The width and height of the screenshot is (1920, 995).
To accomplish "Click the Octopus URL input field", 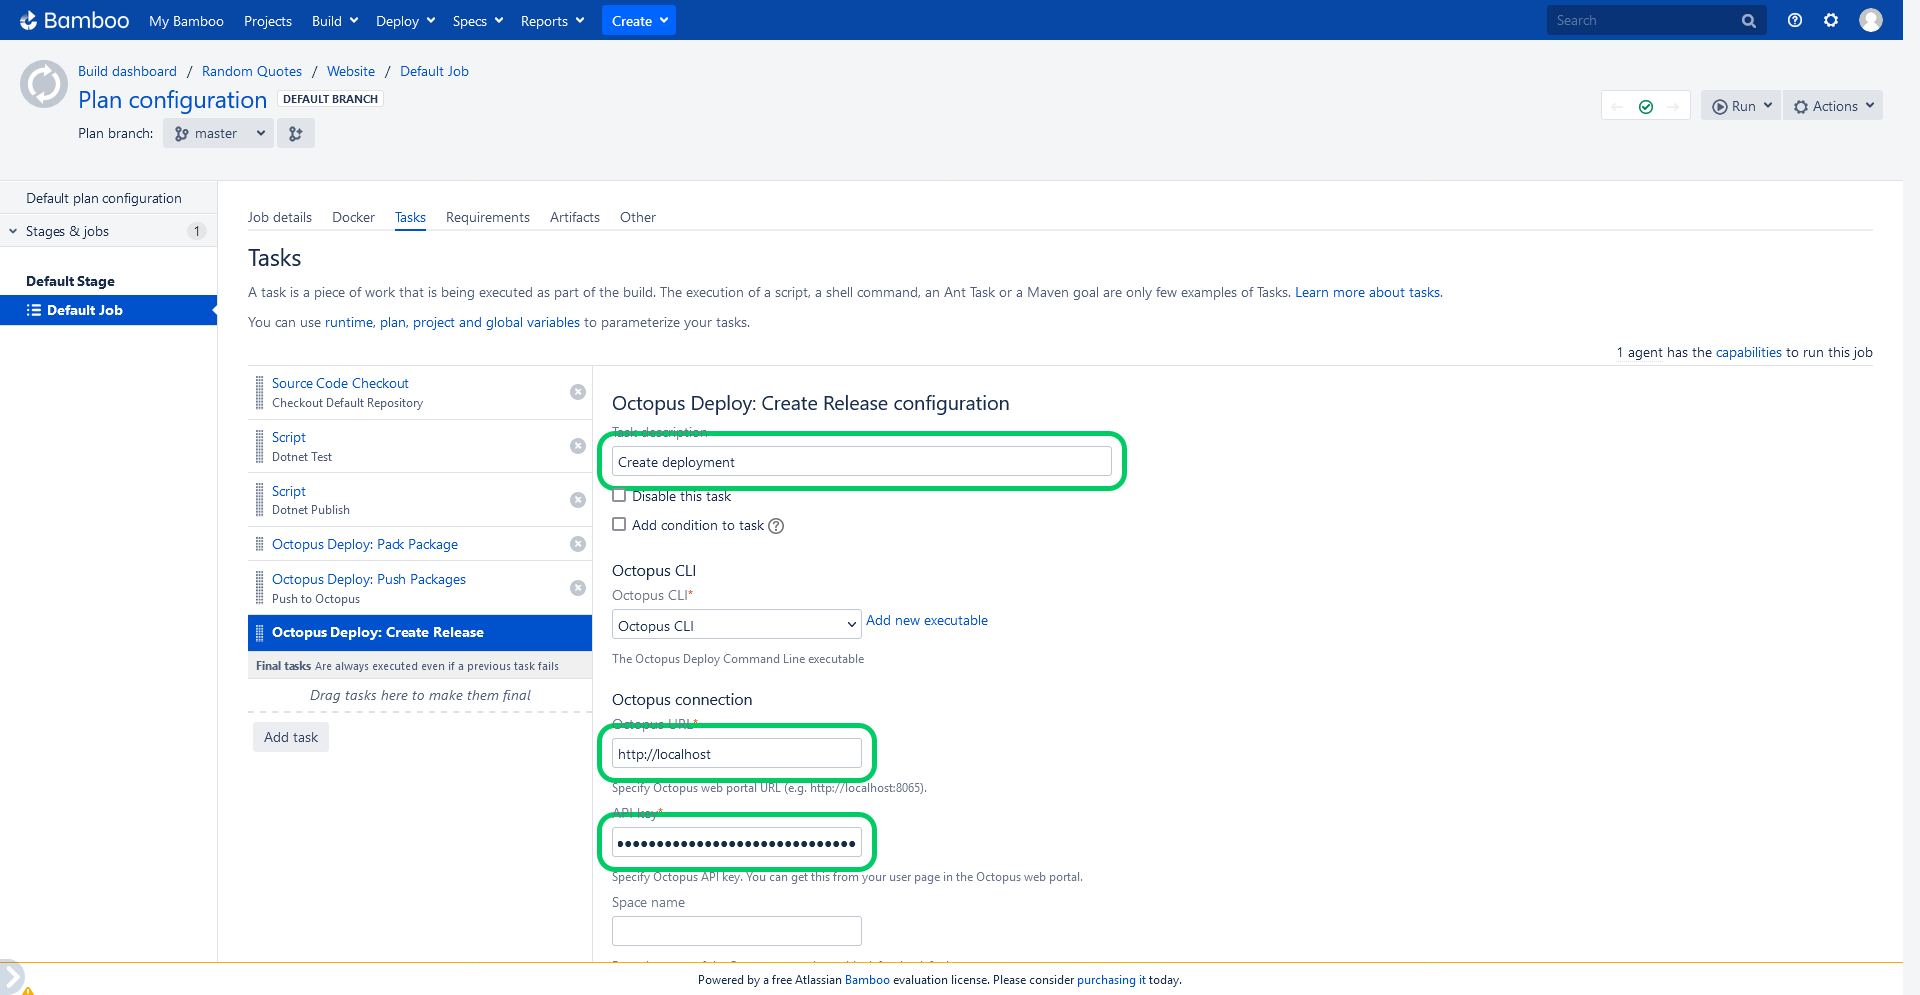I will pos(736,753).
